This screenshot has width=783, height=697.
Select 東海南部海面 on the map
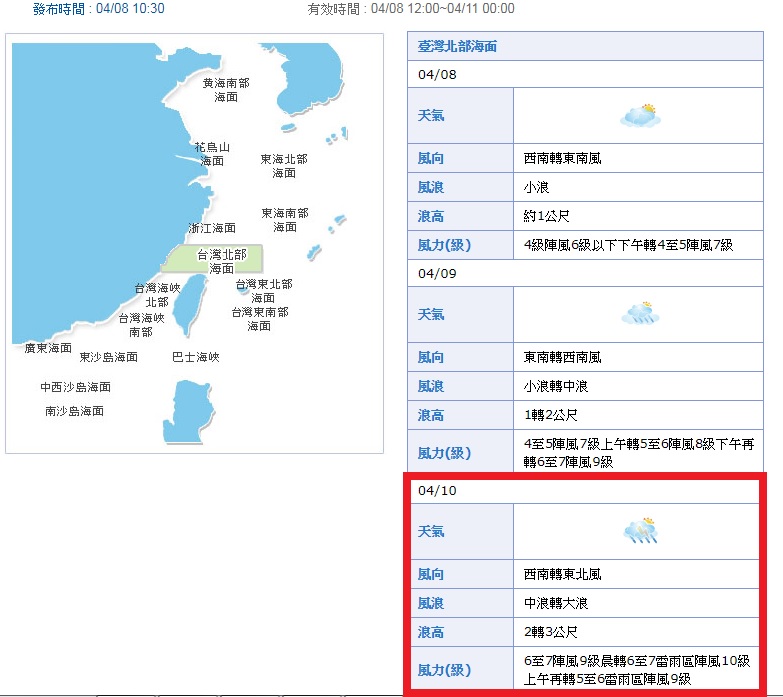[285, 220]
